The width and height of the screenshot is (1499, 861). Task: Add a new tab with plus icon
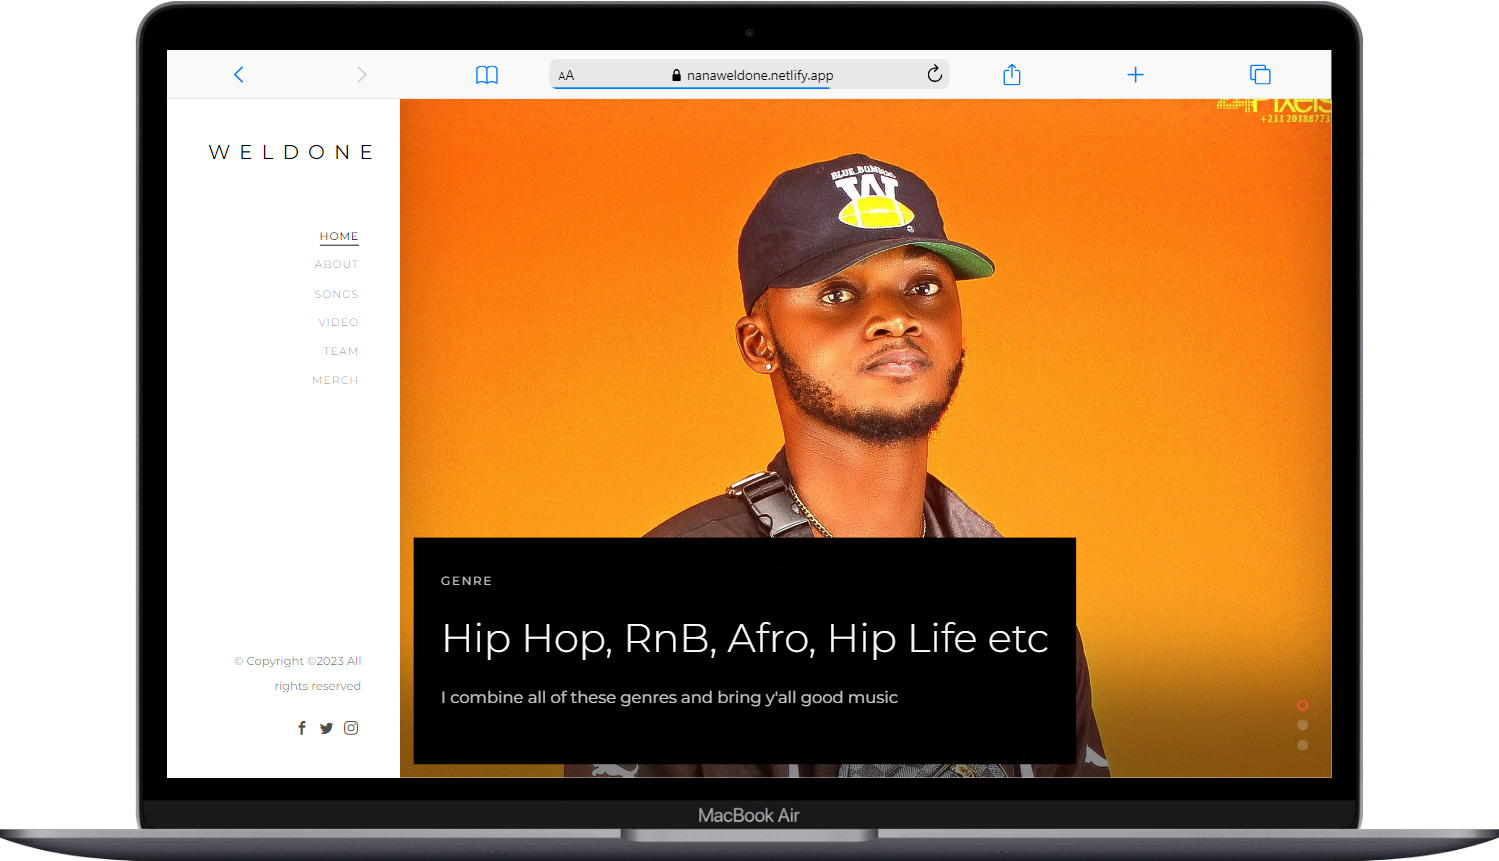coord(1135,75)
